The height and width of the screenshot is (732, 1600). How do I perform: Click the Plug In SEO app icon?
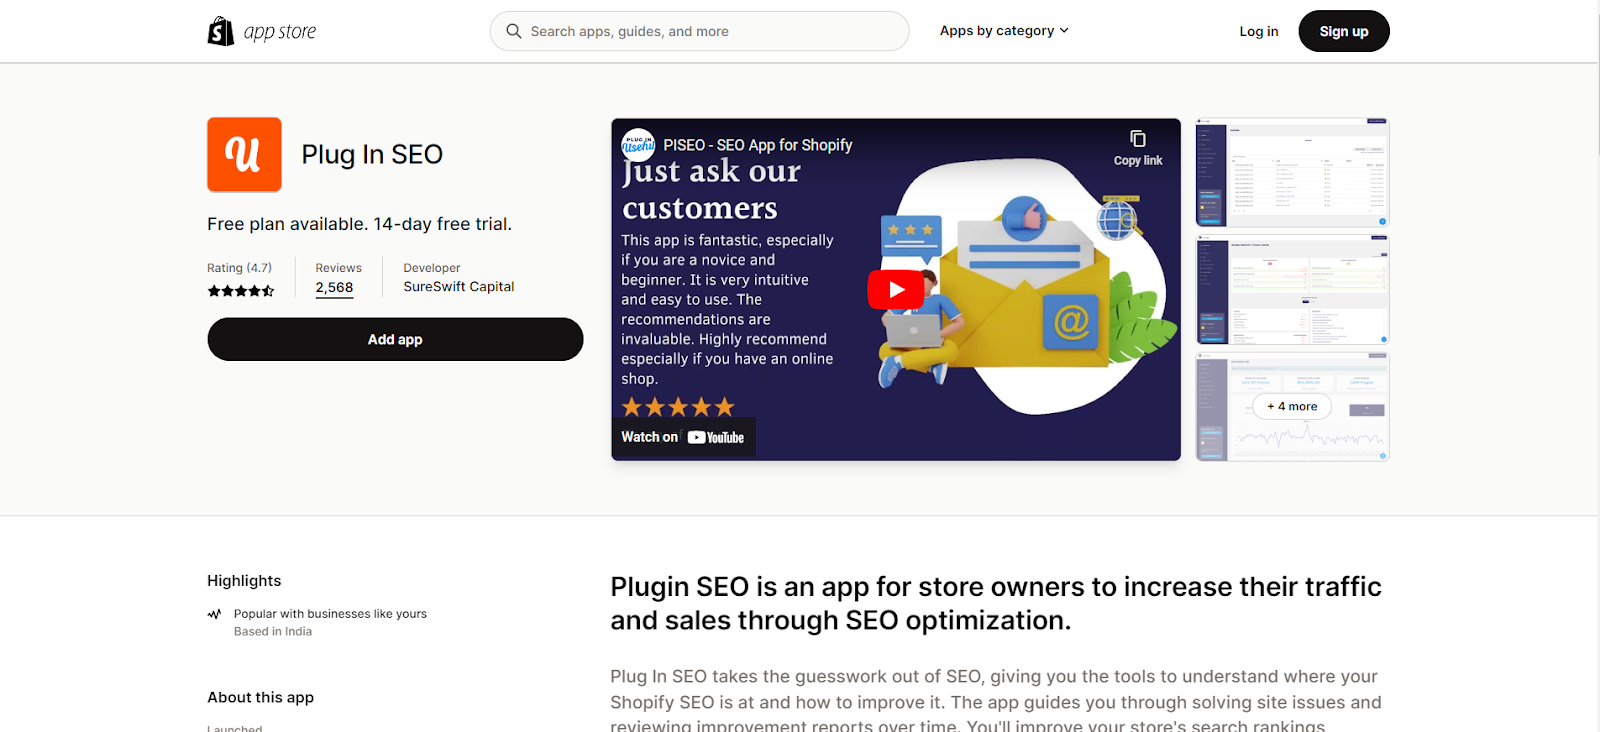(244, 155)
